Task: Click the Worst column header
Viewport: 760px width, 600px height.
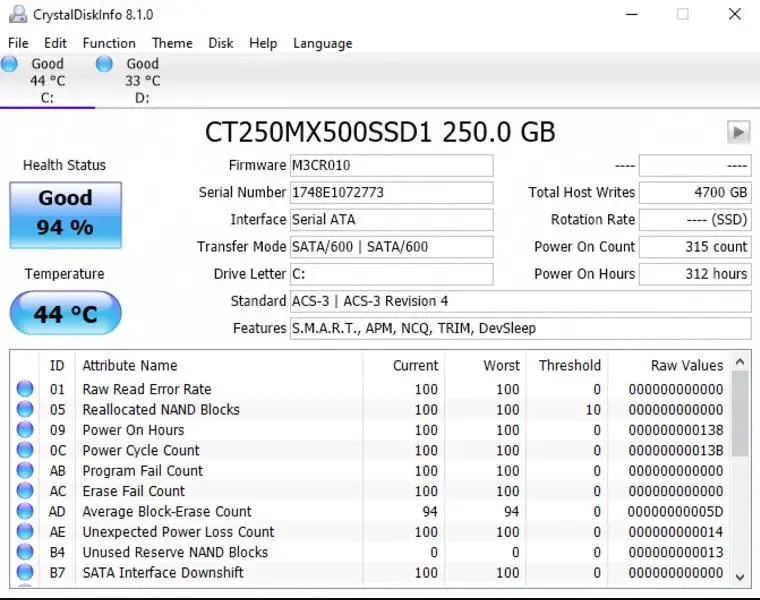Action: tap(501, 365)
